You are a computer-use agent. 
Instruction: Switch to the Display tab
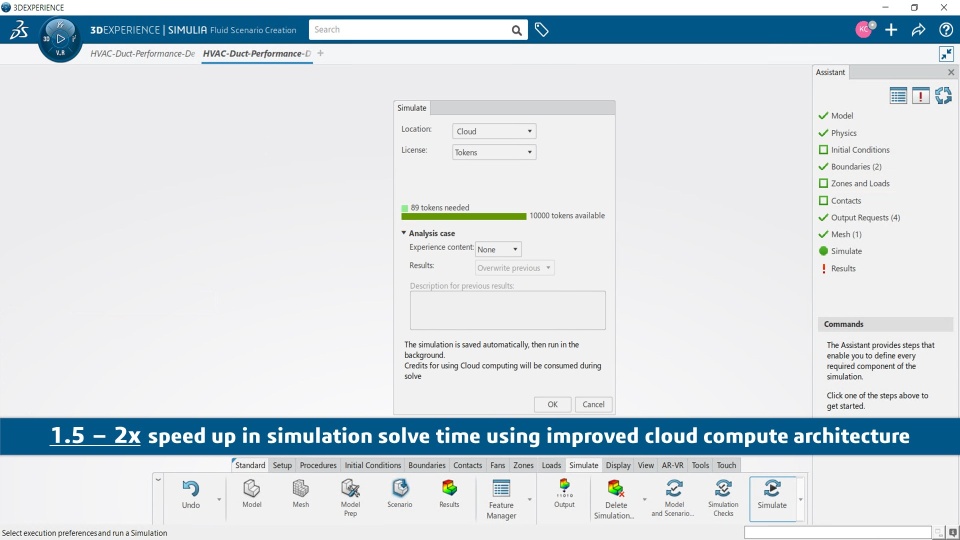click(x=618, y=465)
